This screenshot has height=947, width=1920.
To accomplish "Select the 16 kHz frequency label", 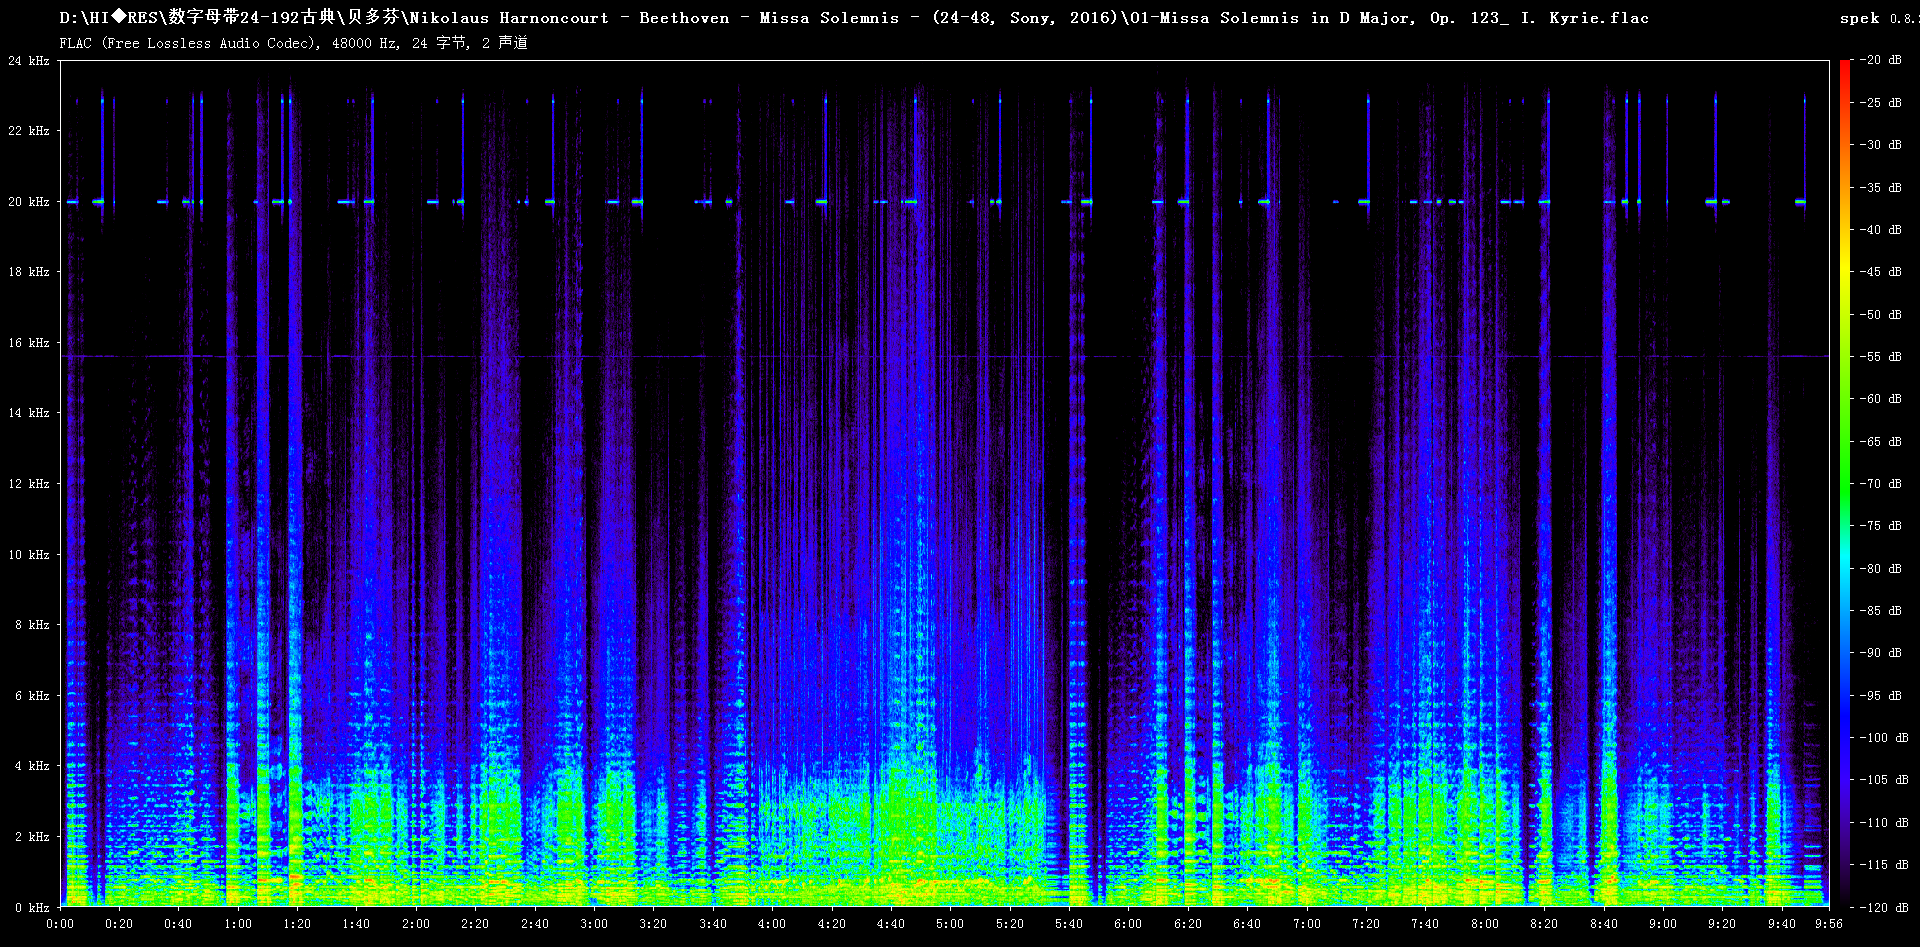I will (29, 343).
